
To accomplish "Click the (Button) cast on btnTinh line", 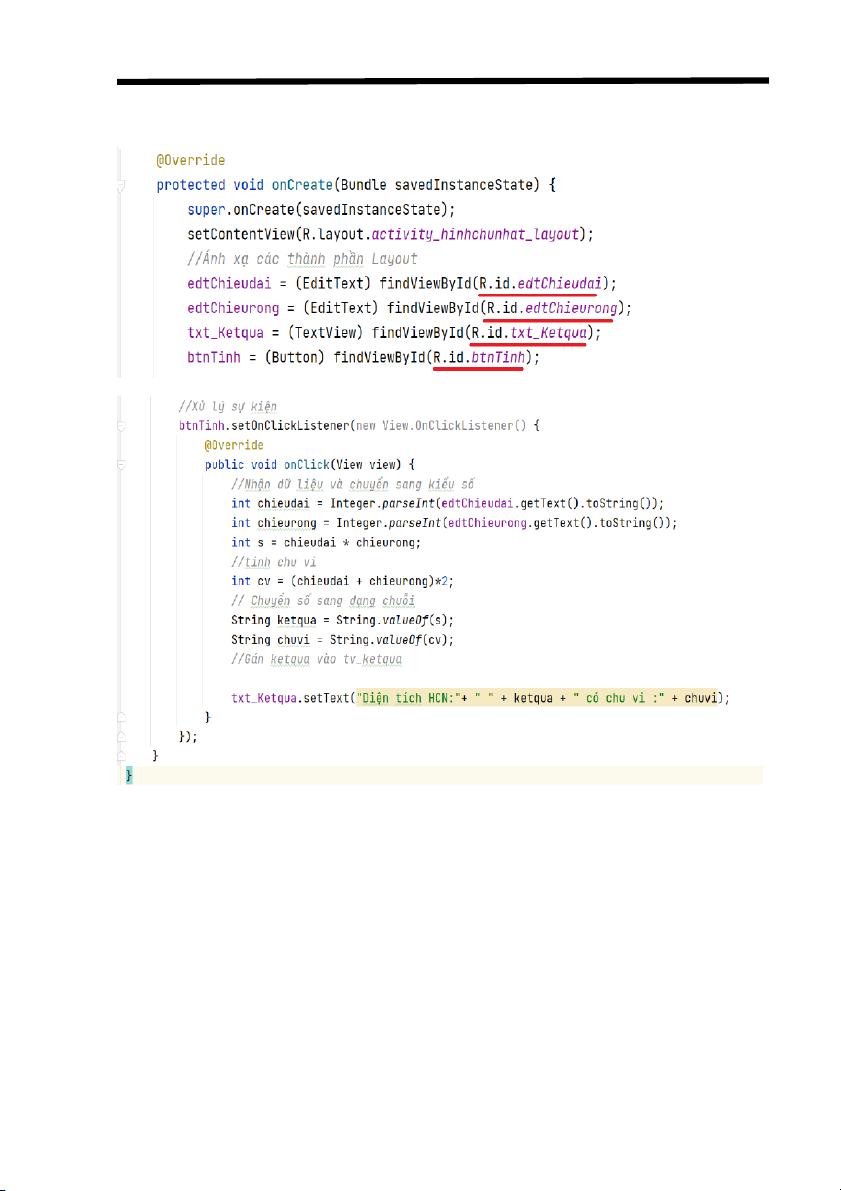I will pos(296,357).
